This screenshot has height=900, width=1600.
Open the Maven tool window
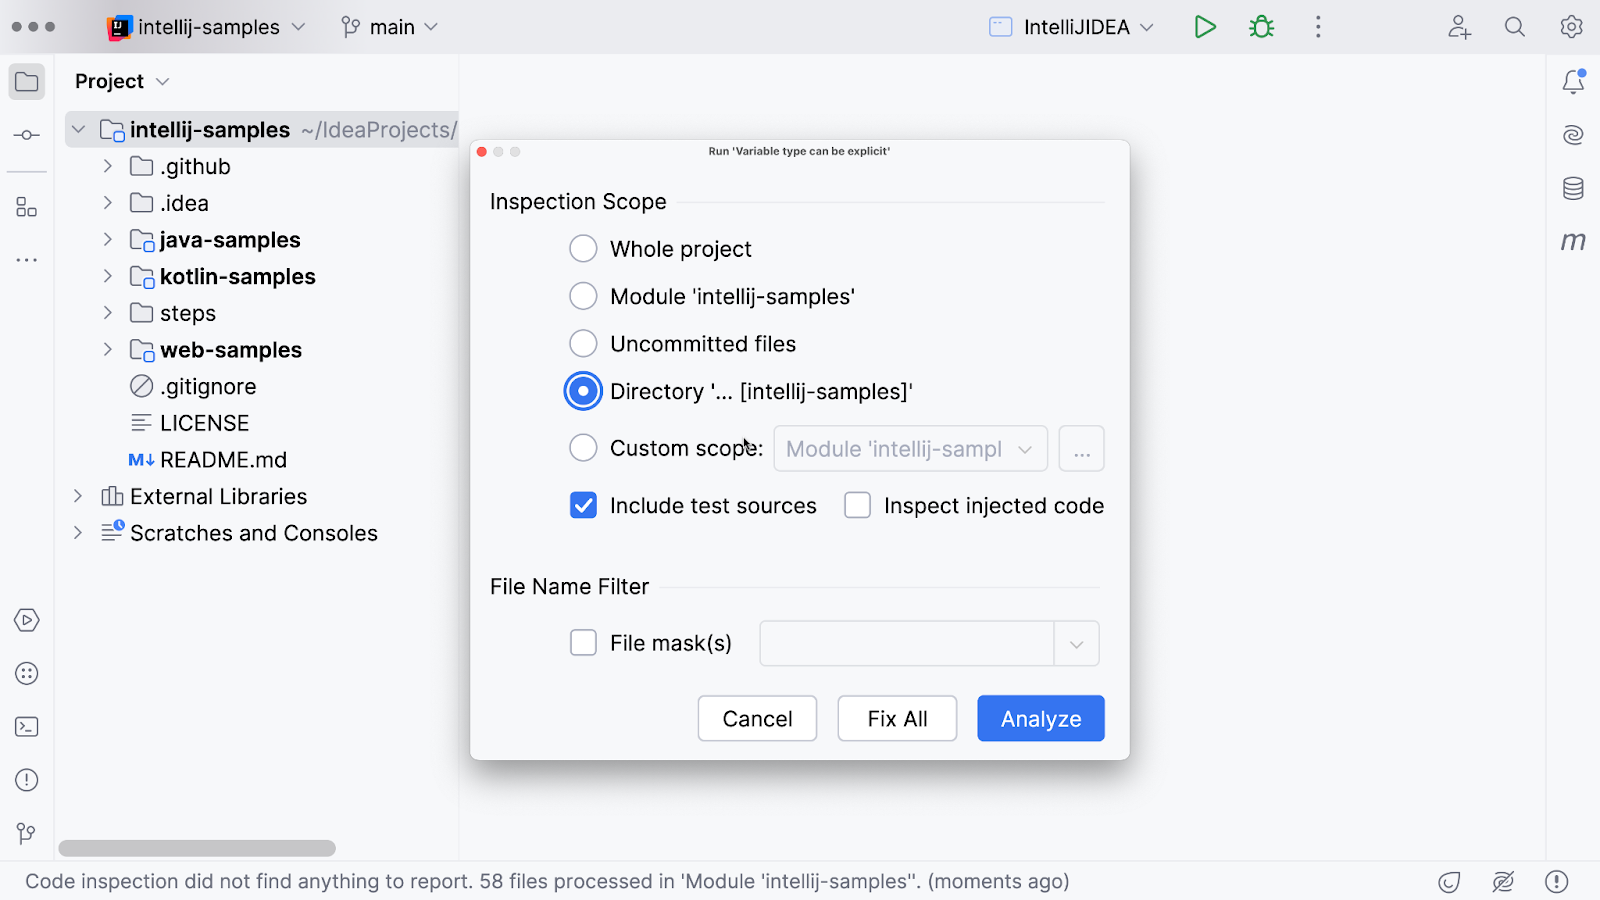pyautogui.click(x=1573, y=241)
